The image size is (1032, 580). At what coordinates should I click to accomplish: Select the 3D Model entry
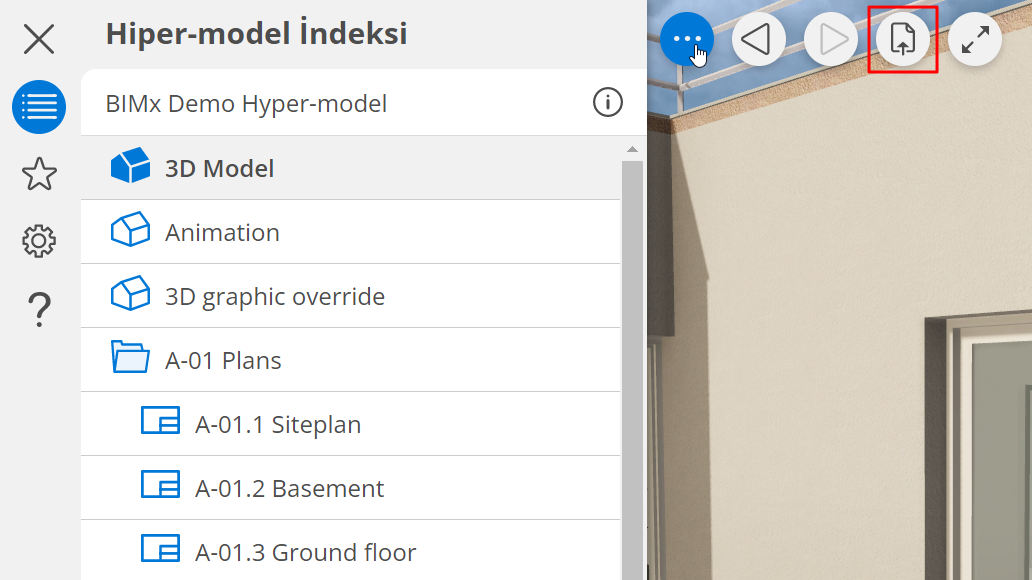point(219,168)
